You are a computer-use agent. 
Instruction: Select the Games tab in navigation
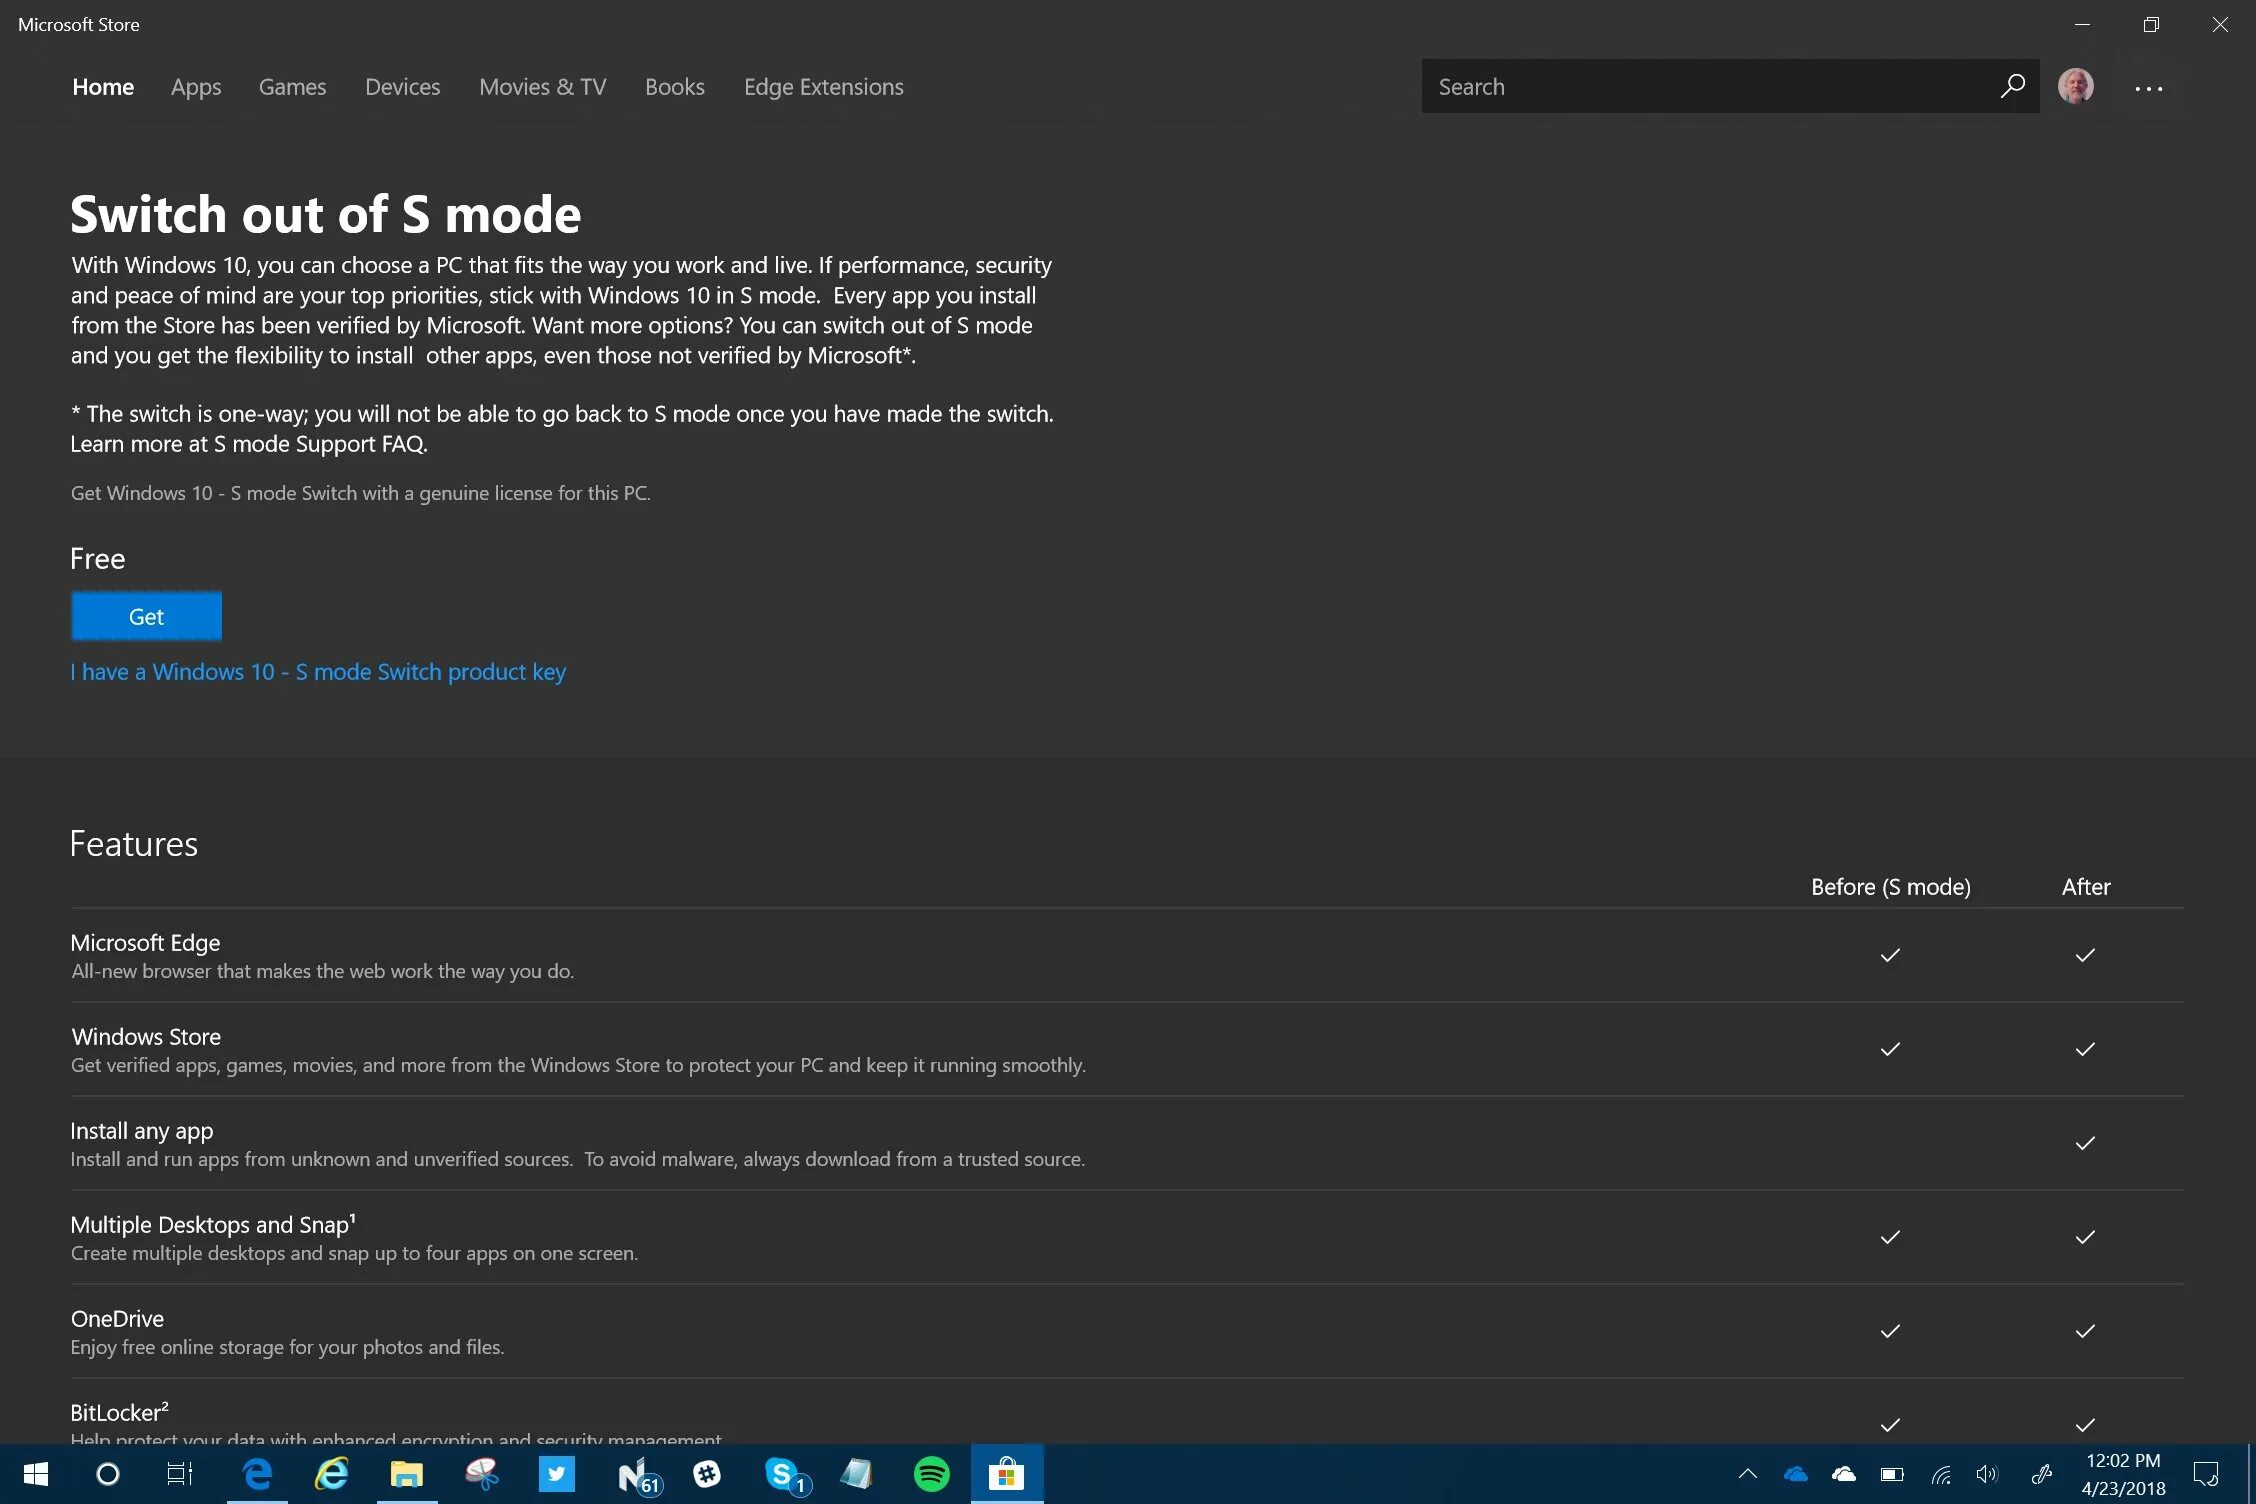[292, 86]
